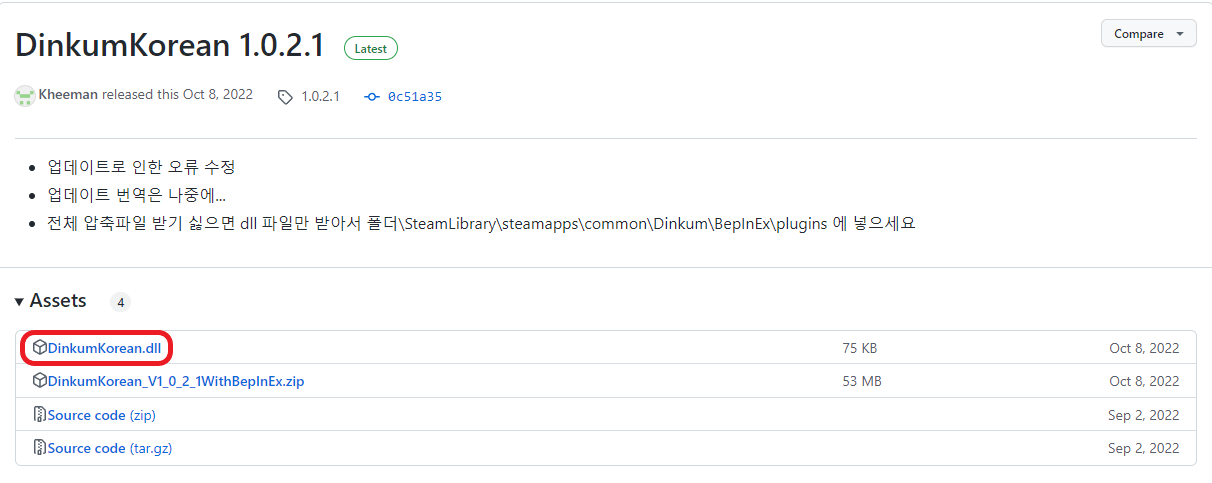The height and width of the screenshot is (483, 1212).
Task: Click the Oct 8, 2022 date in the DinkumKorean.dll row
Action: [x=1144, y=348]
